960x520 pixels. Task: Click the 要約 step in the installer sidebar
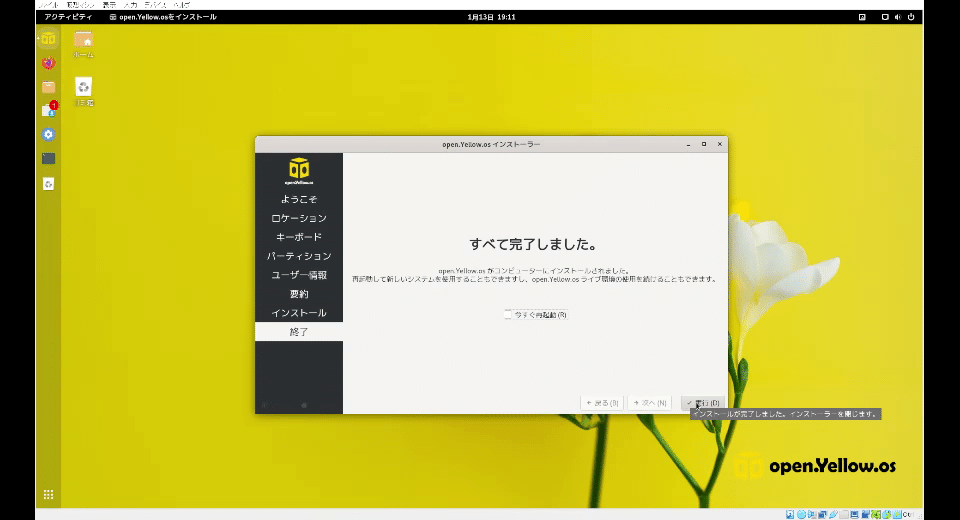coord(299,294)
